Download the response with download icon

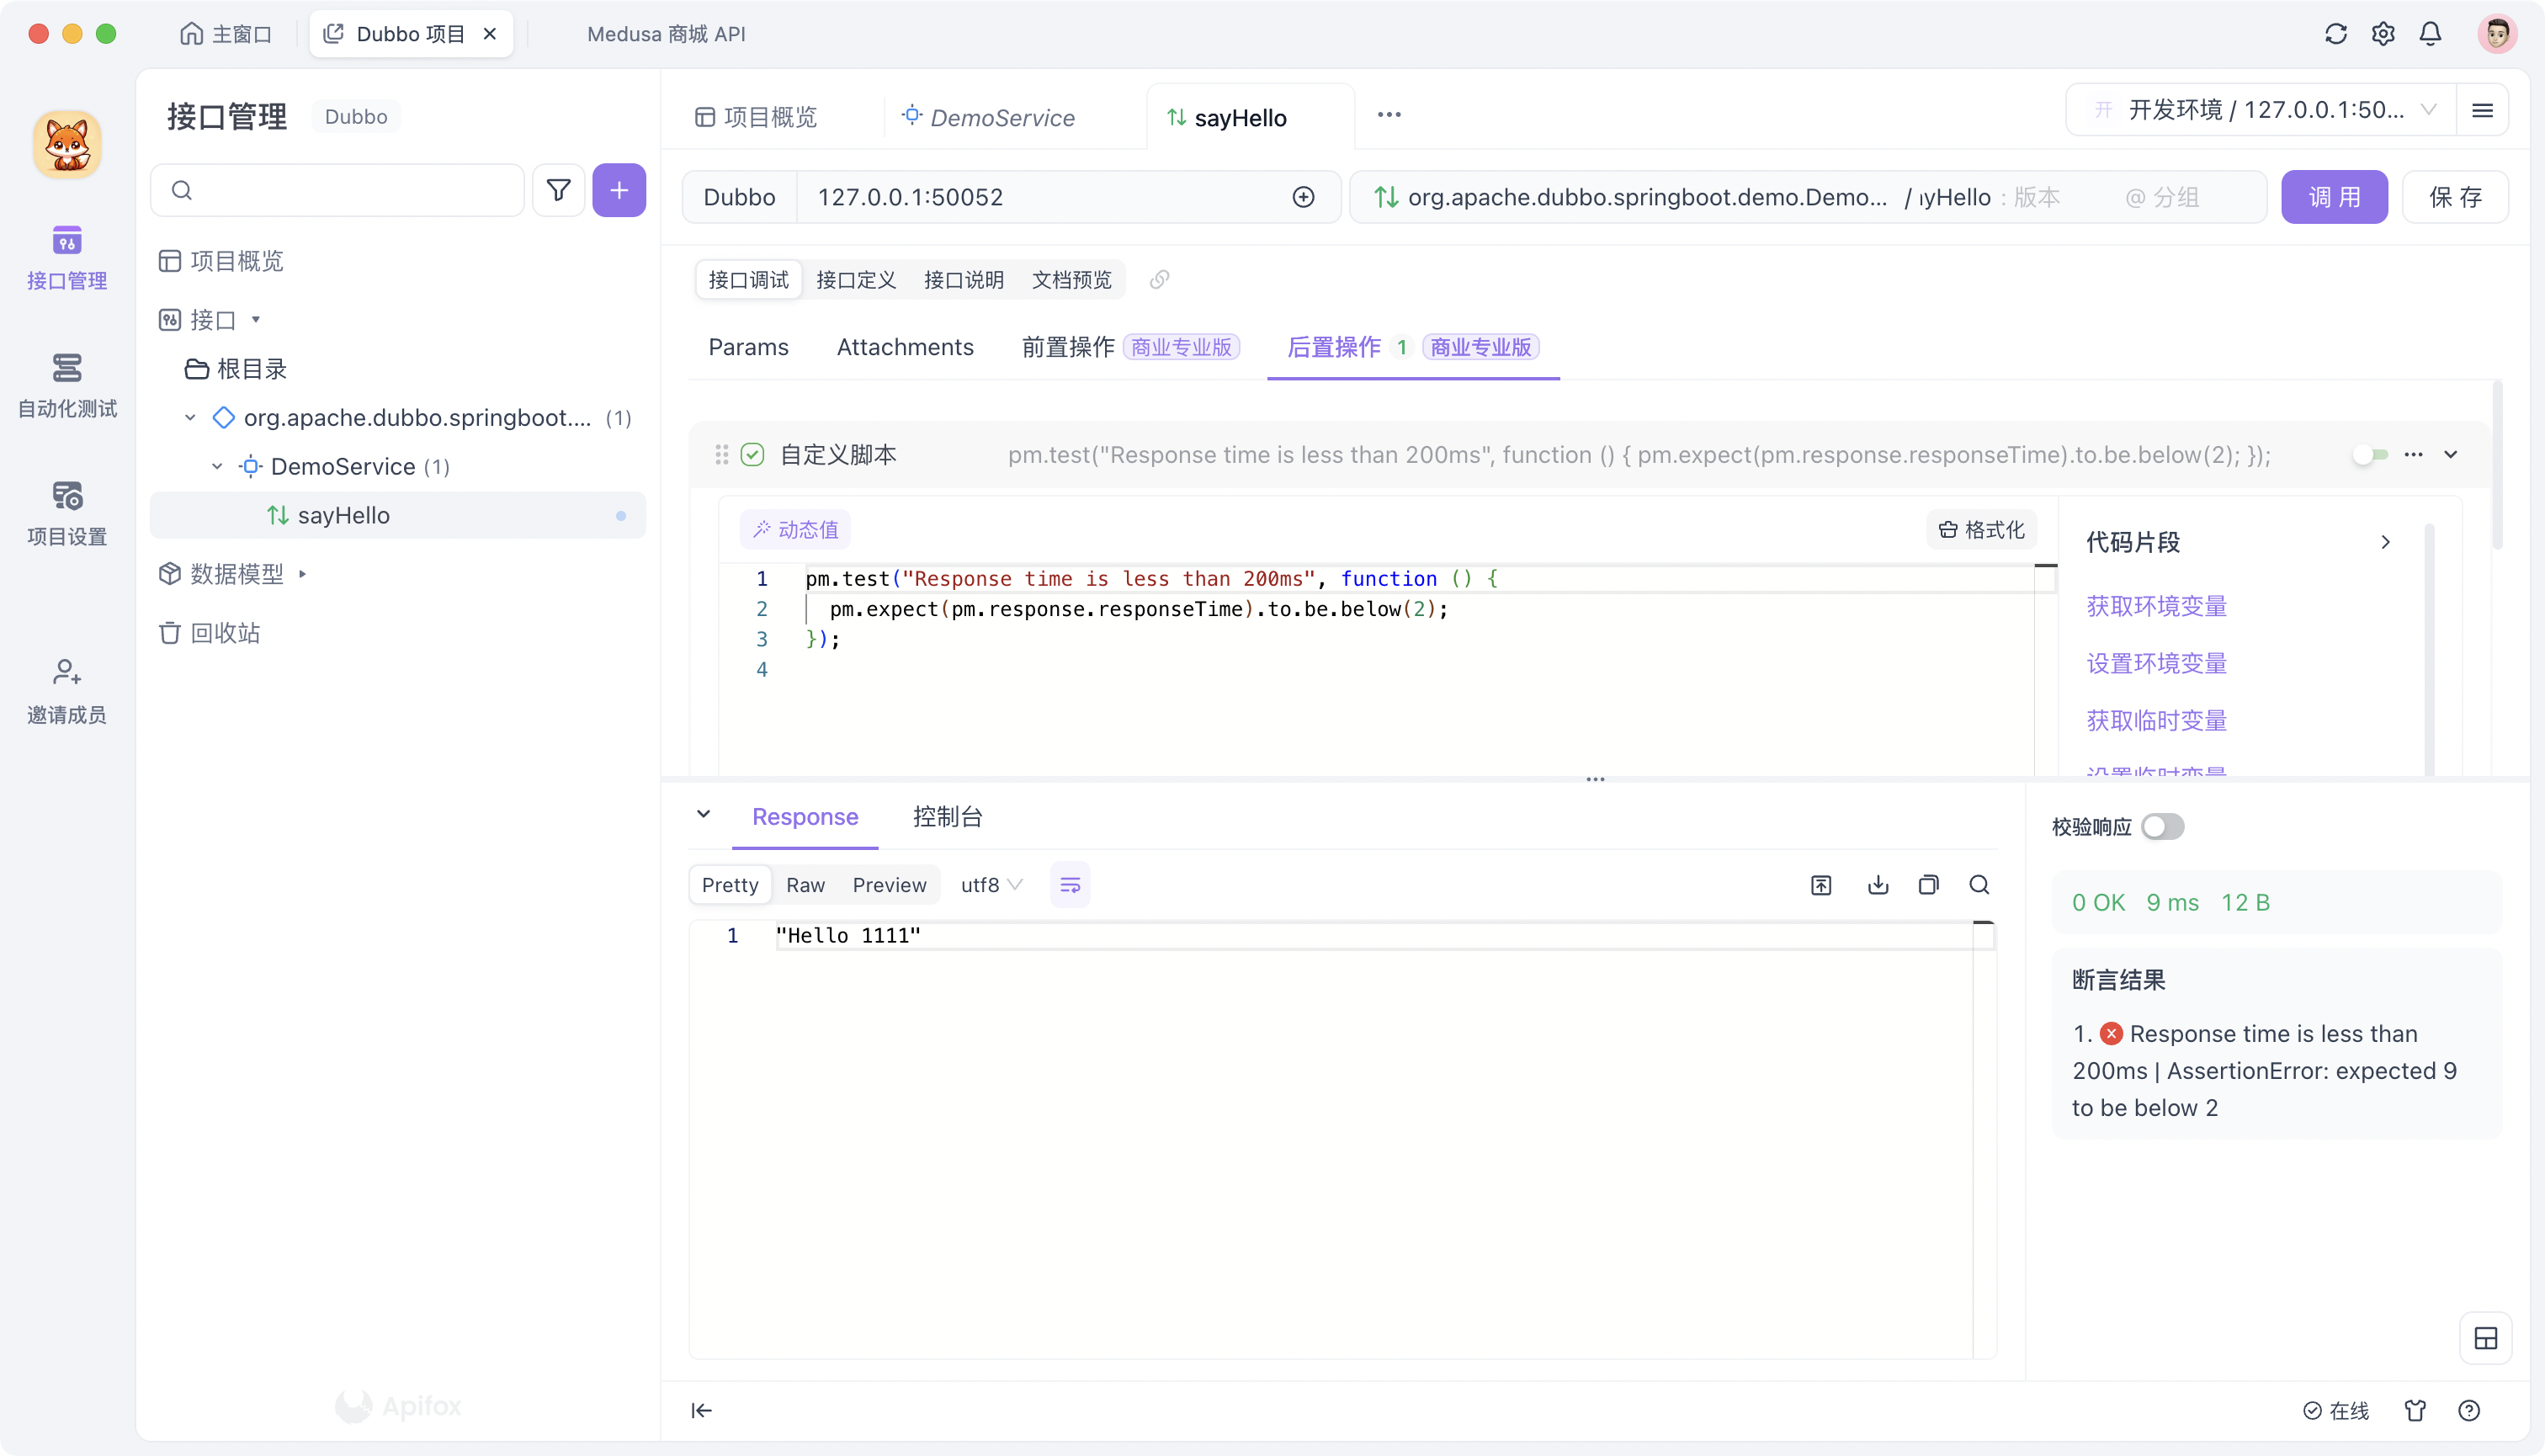(1878, 885)
